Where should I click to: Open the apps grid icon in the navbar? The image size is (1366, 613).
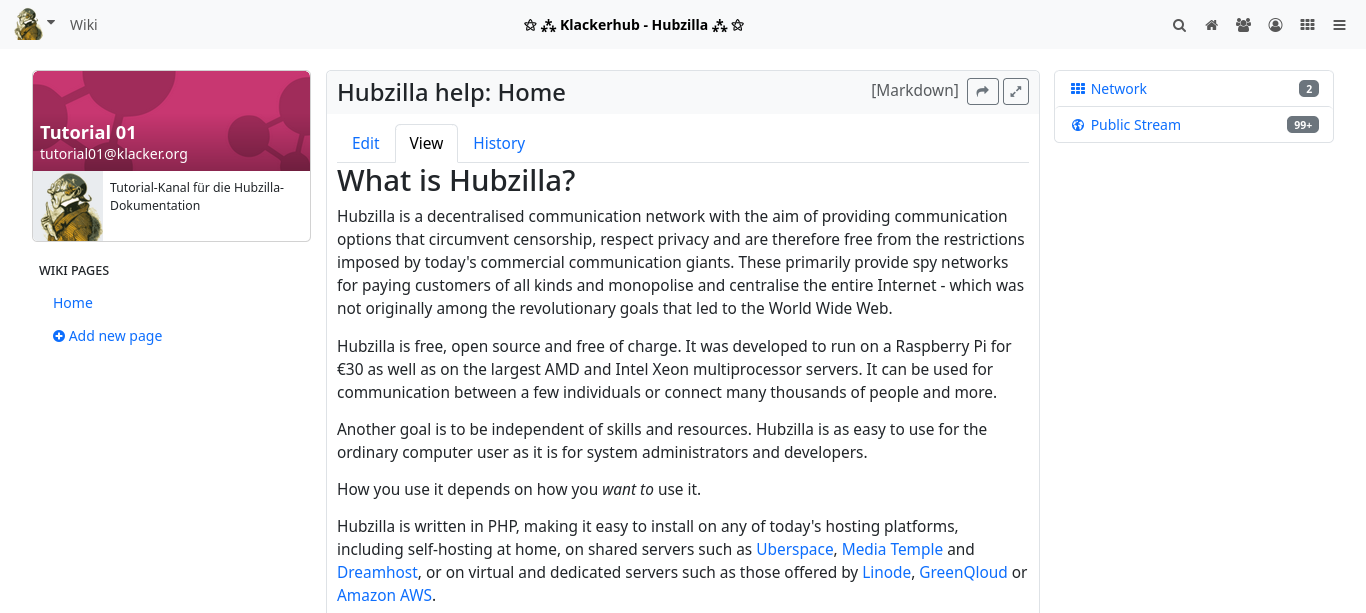(x=1307, y=25)
